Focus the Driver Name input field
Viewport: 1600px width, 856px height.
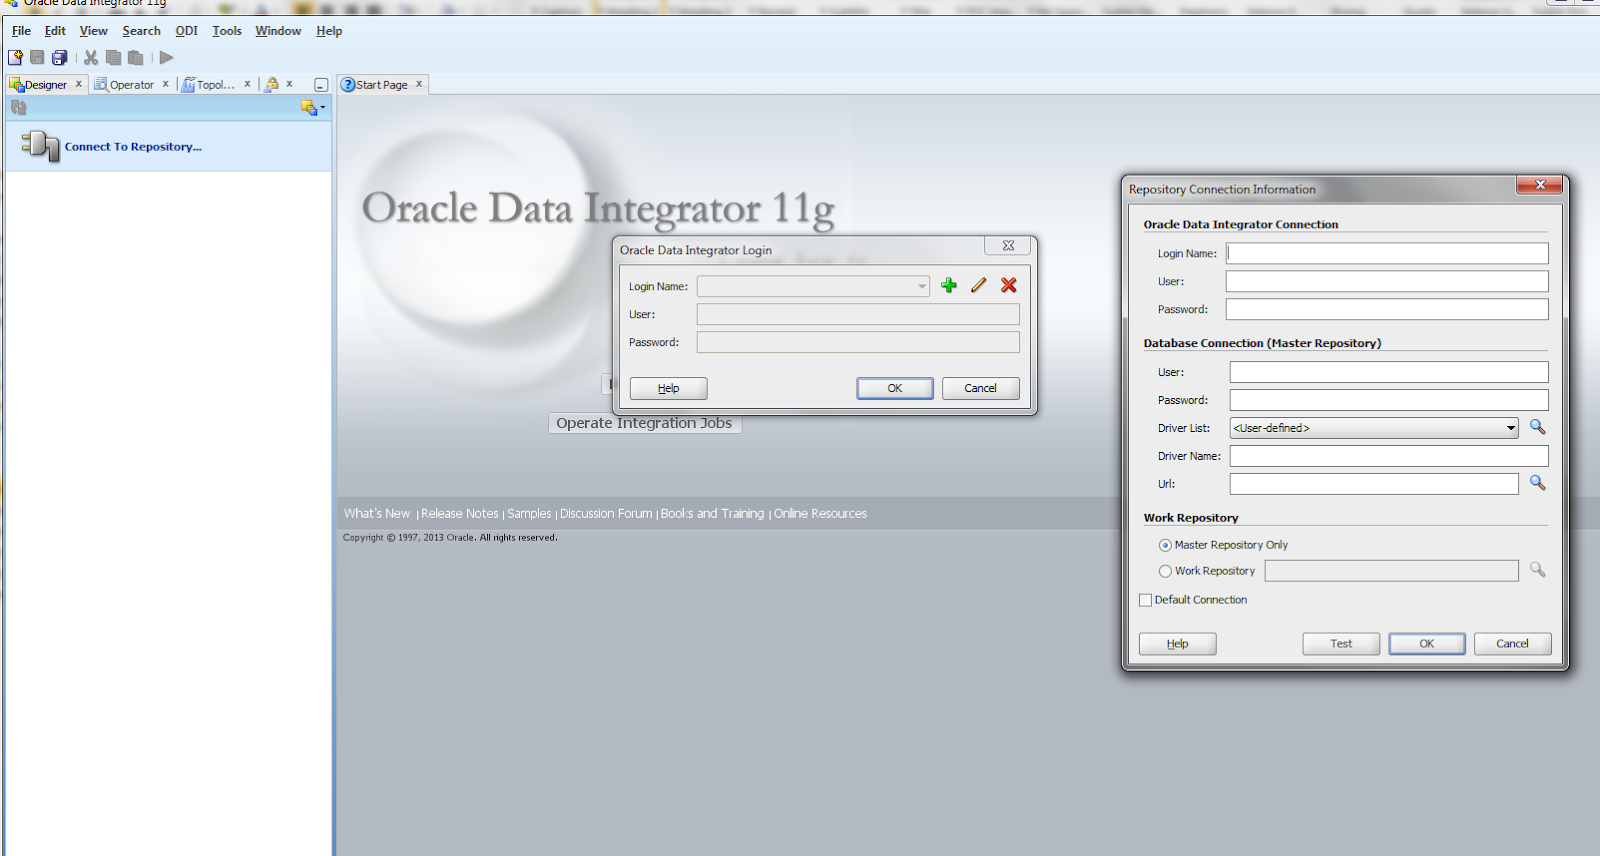tap(1389, 456)
